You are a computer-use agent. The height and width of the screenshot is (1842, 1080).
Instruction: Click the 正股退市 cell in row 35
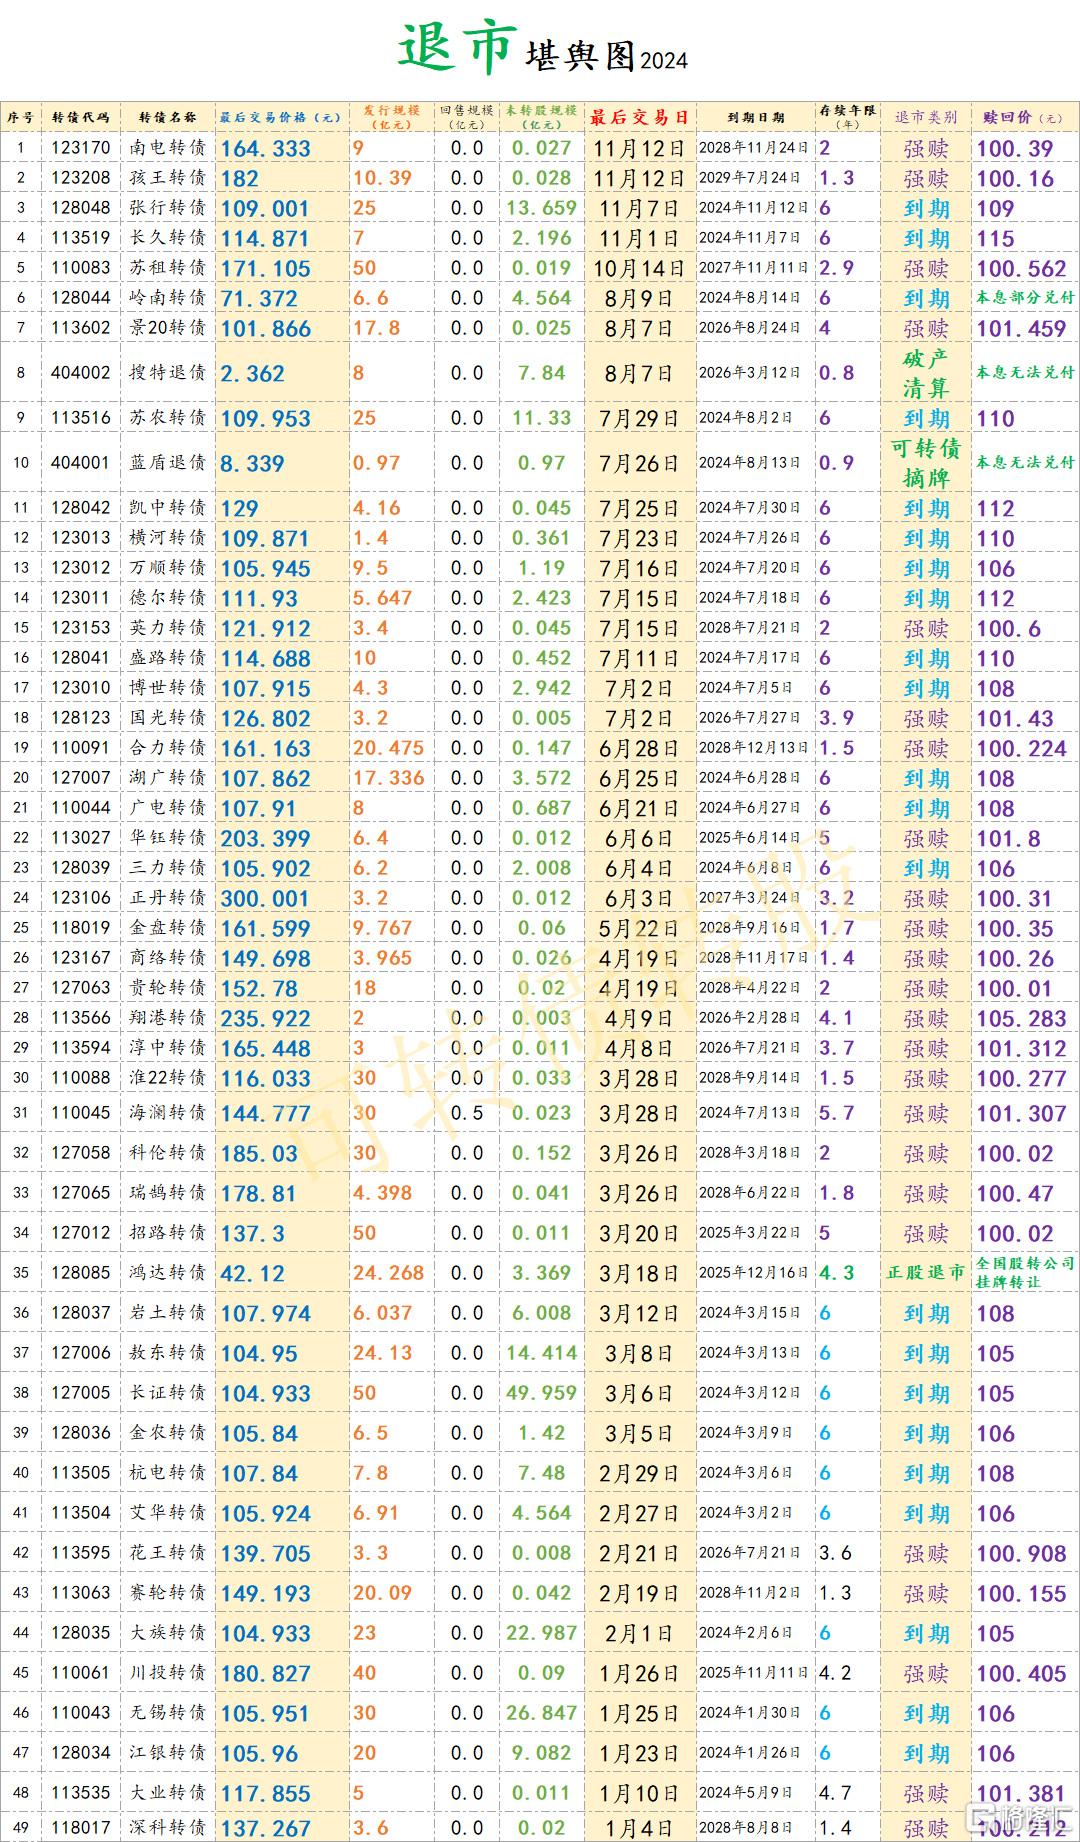click(x=925, y=1273)
